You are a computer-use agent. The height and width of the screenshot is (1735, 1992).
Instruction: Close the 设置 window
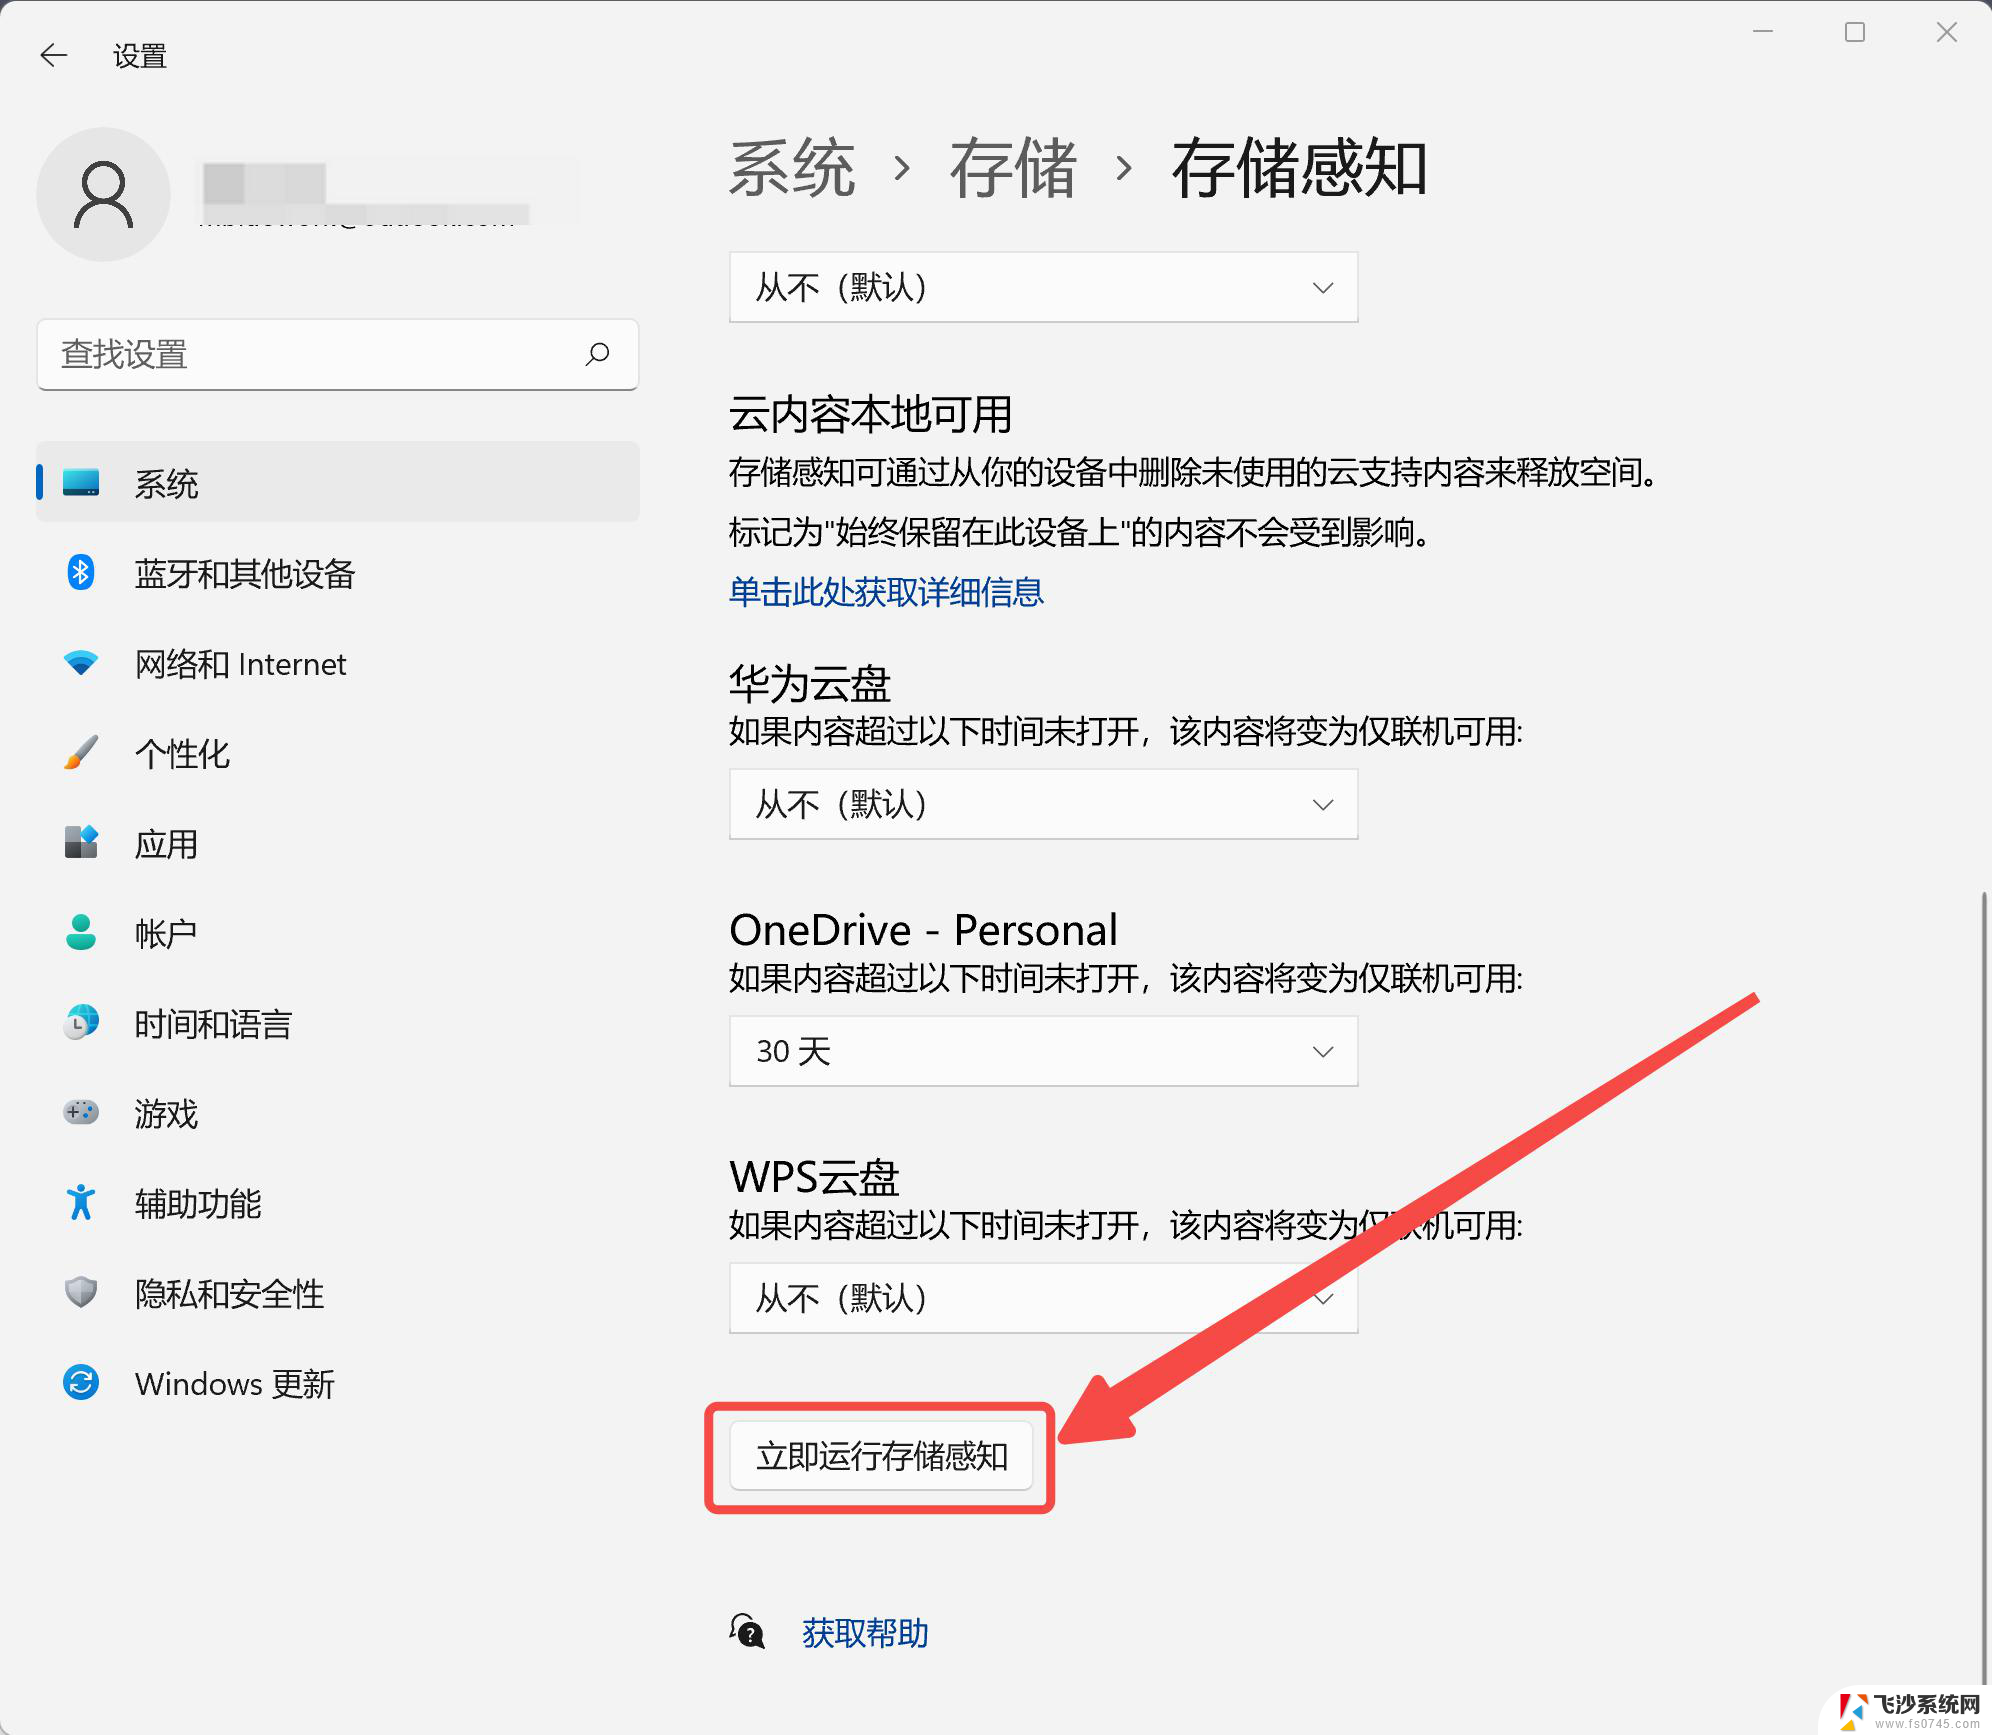coord(1947,32)
